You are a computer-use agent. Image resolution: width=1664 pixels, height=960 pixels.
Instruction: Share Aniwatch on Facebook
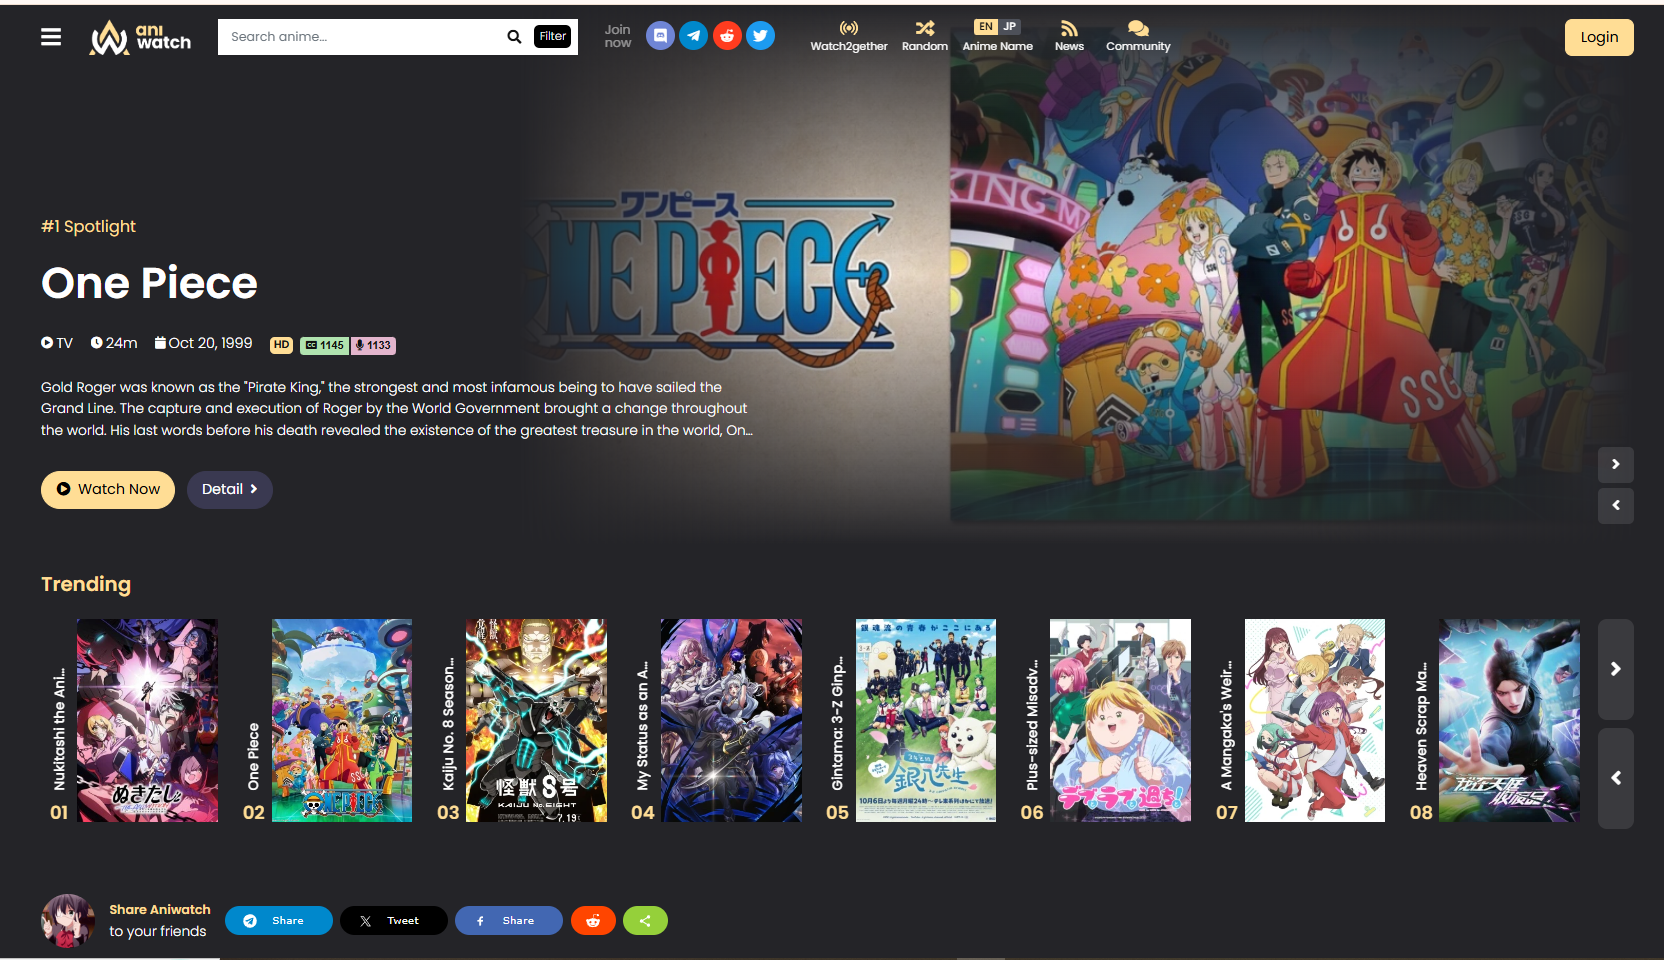(x=509, y=921)
